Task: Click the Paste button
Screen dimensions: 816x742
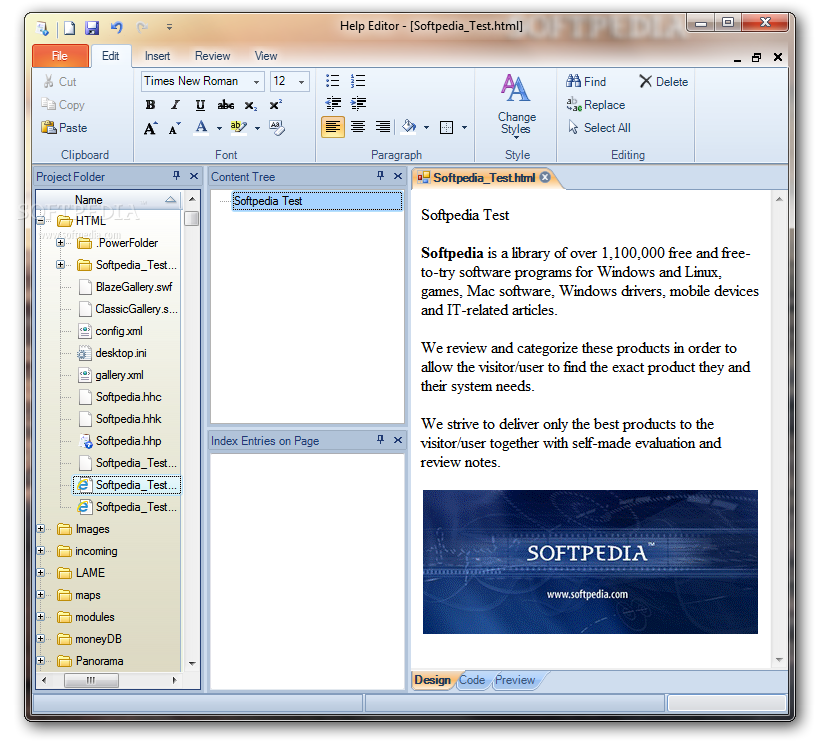Action: click(x=64, y=127)
